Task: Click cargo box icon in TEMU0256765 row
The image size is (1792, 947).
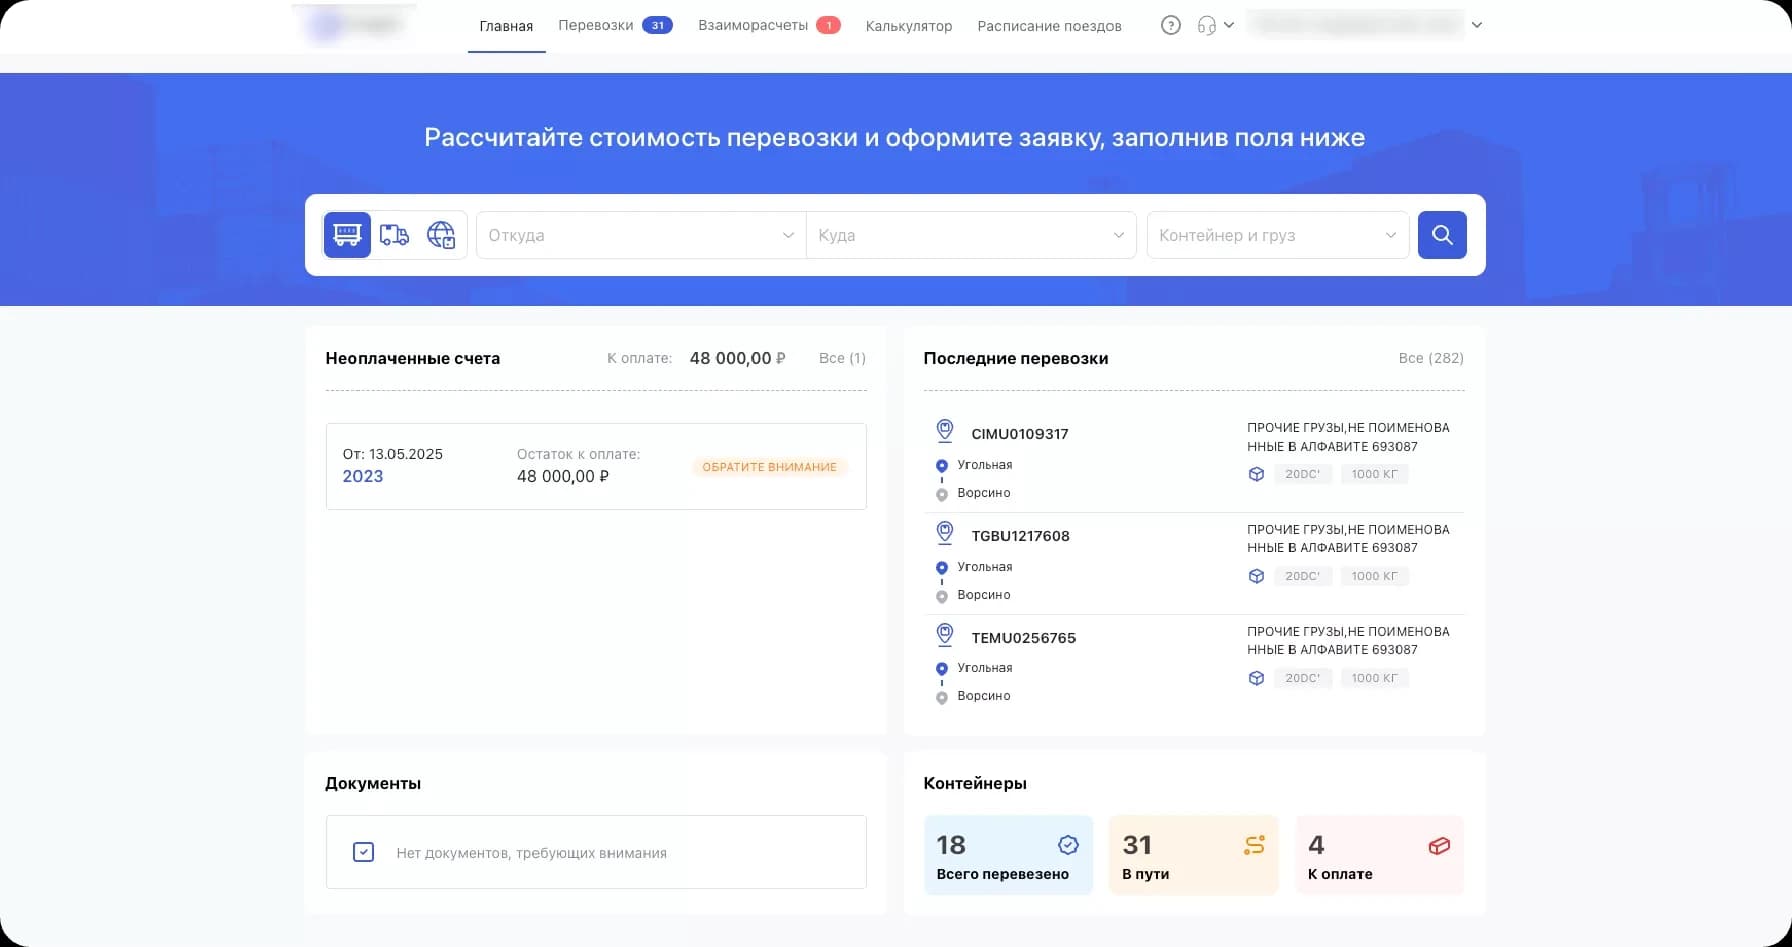Action: point(1257,678)
